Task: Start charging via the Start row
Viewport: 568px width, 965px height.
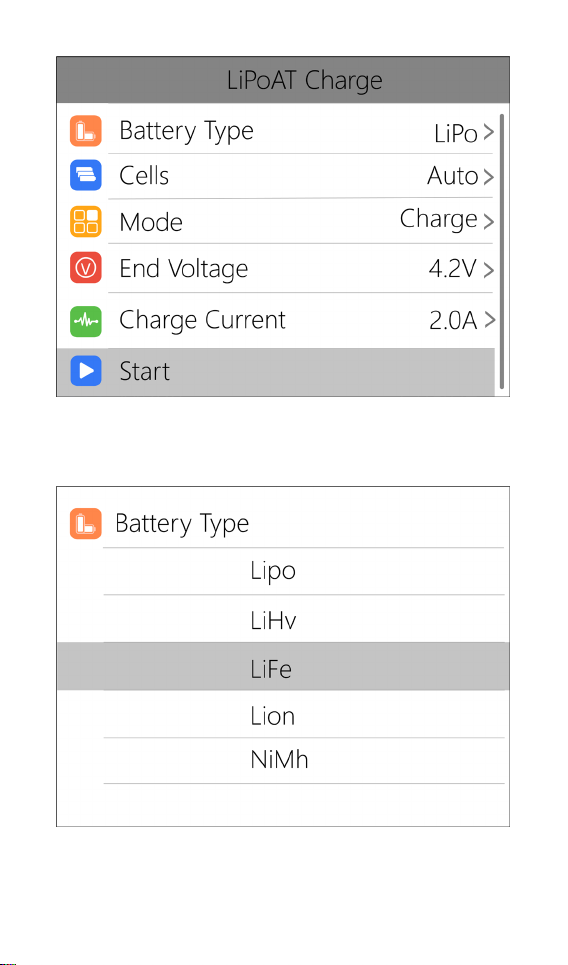Action: (276, 372)
